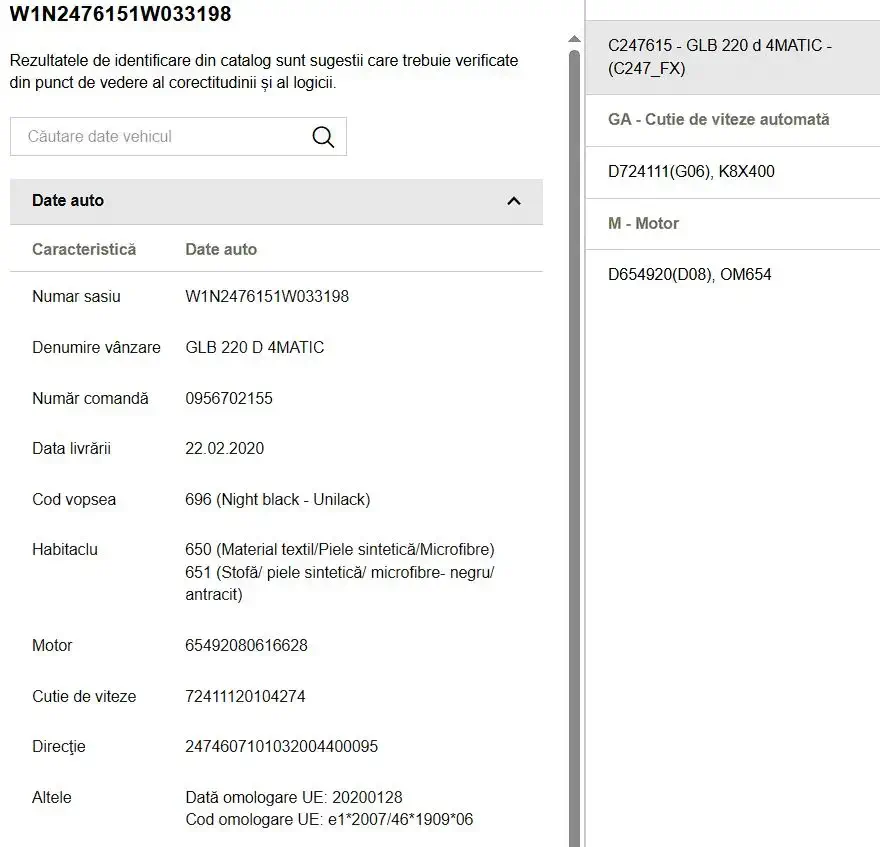Click the Cod vopsea row label
The height and width of the screenshot is (847, 880).
(74, 500)
